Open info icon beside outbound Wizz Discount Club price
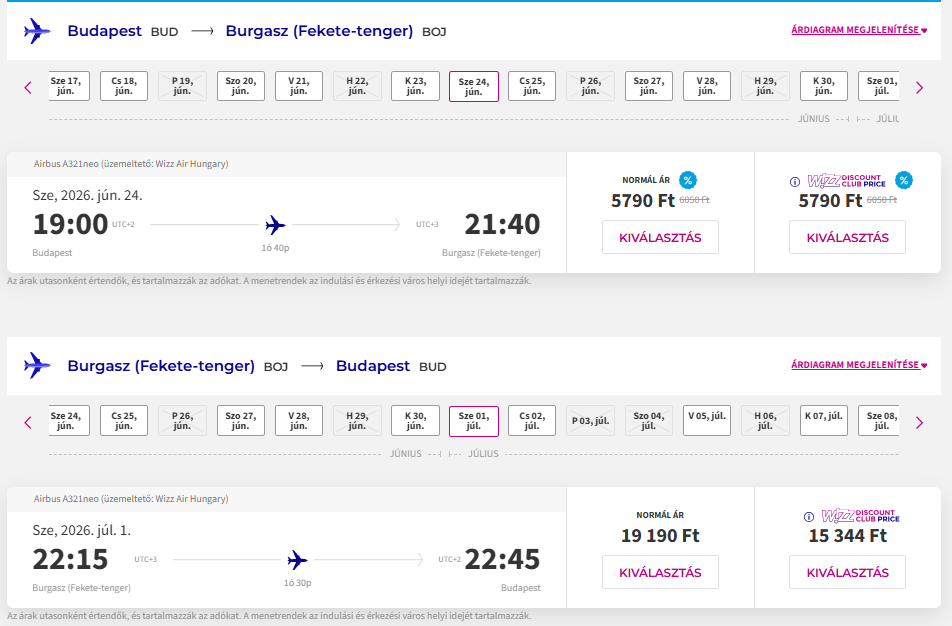Image resolution: width=952 pixels, height=626 pixels. (795, 182)
